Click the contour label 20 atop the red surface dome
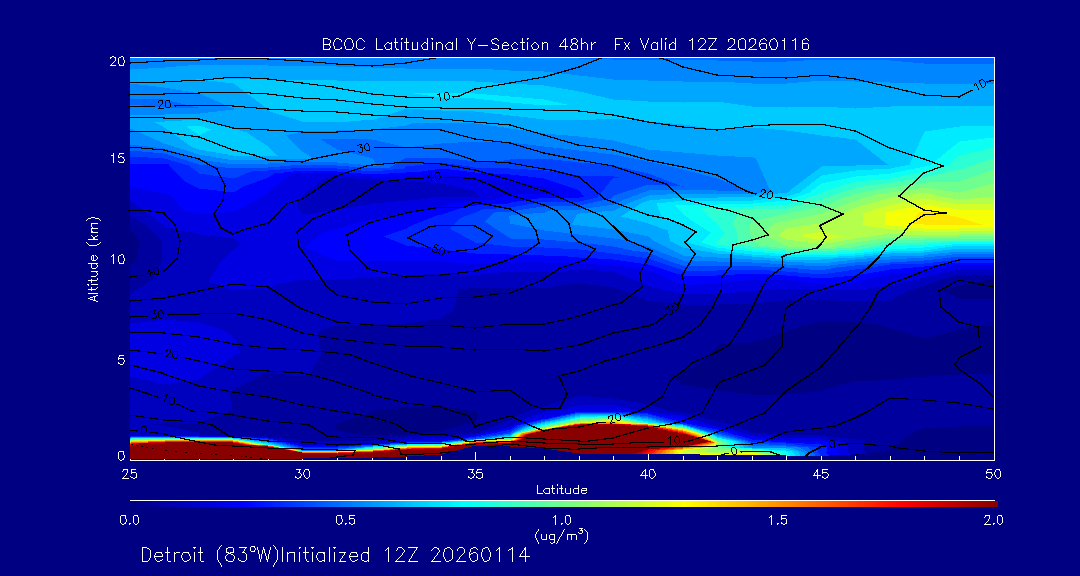The width and height of the screenshot is (1080, 576). [x=615, y=418]
